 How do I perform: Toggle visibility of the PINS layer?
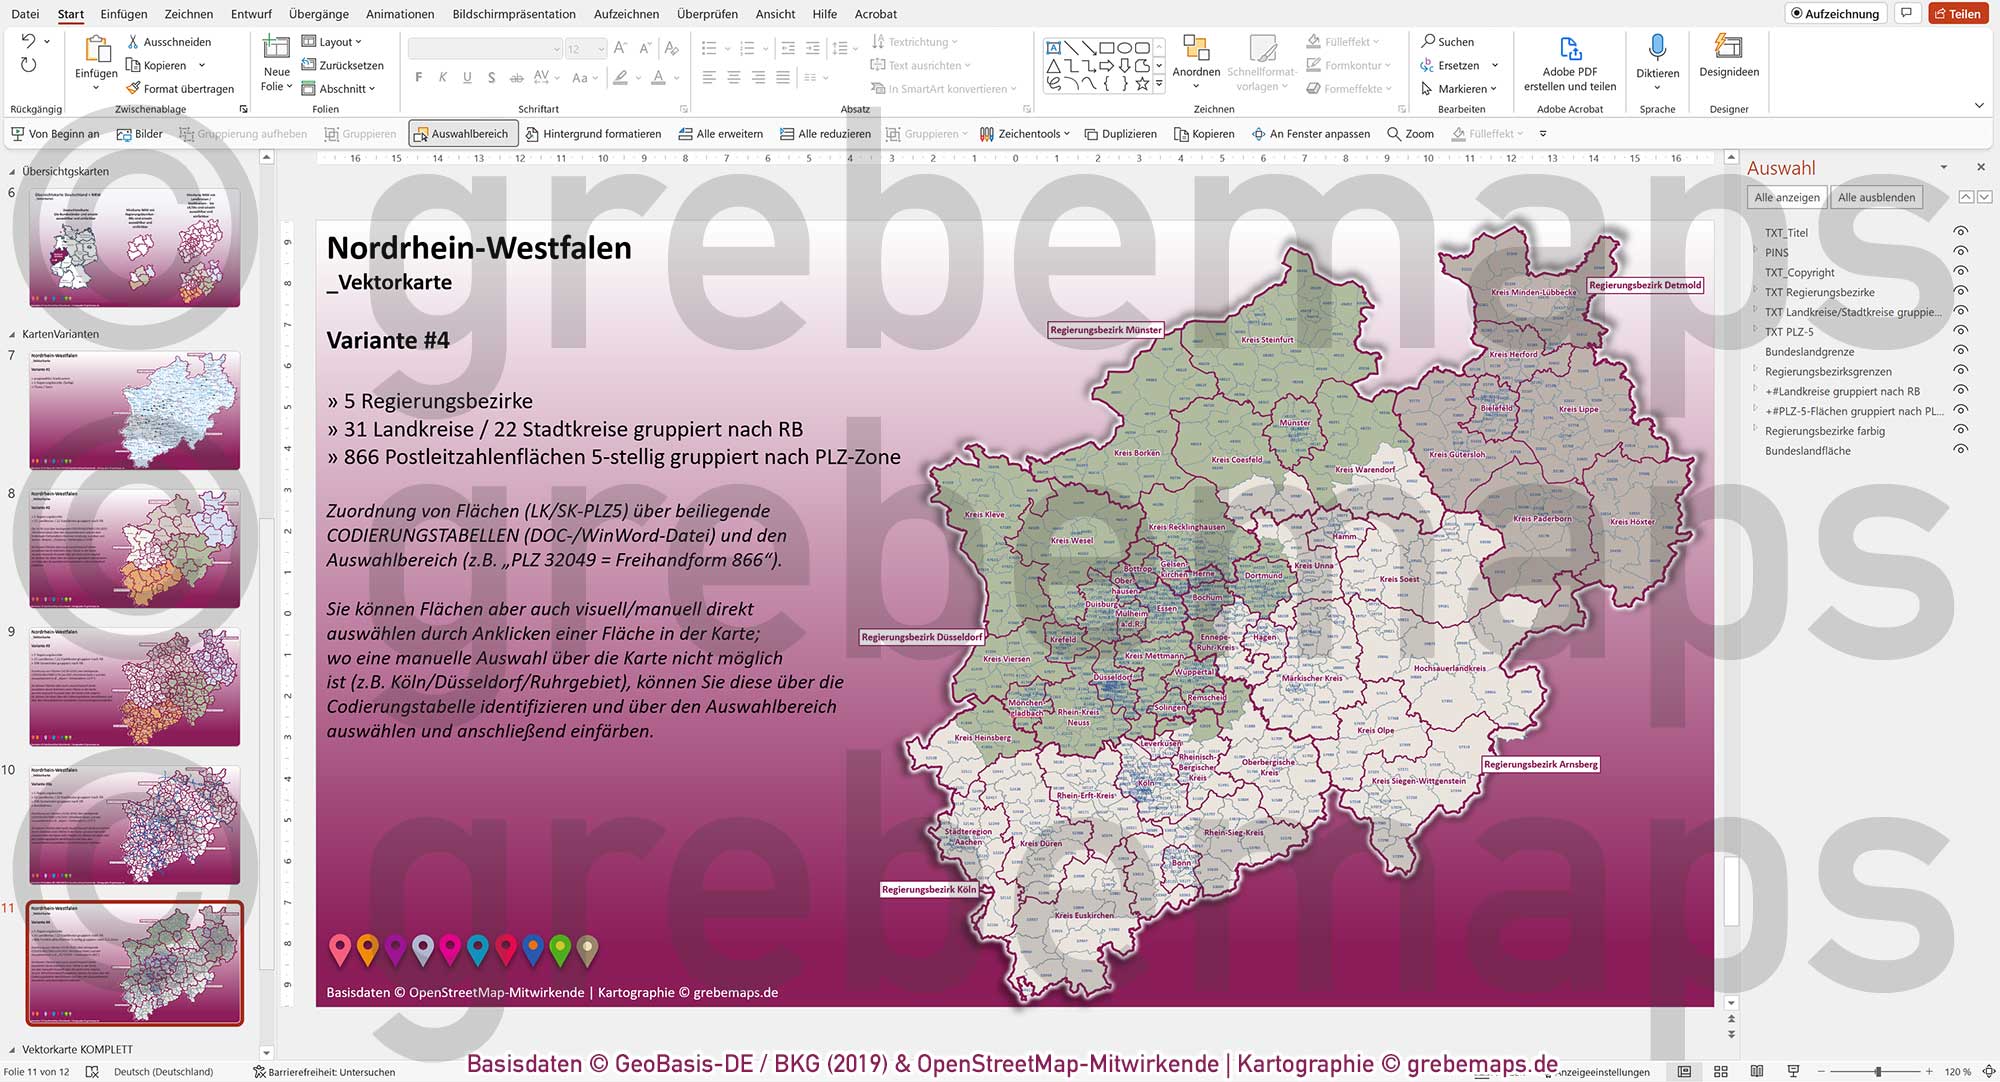(1961, 252)
